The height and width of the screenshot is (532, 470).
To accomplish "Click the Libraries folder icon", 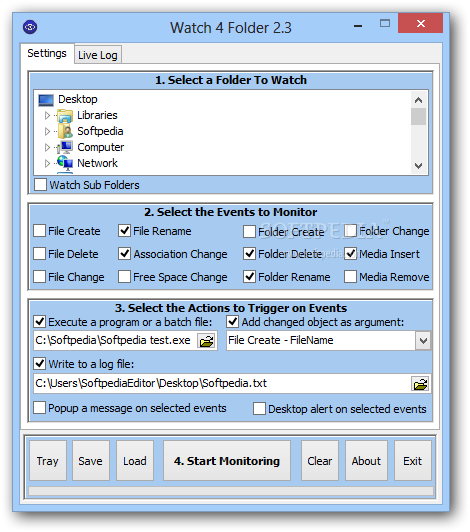I will coord(64,116).
